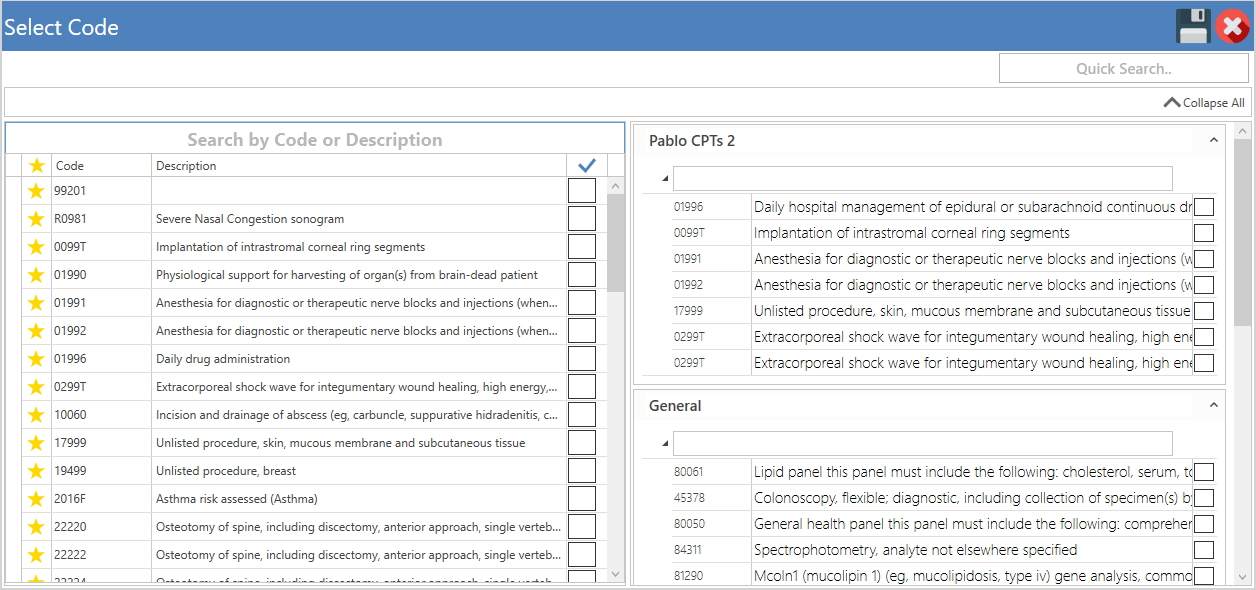Toggle favorite star for left-list code 01991

pos(37,303)
